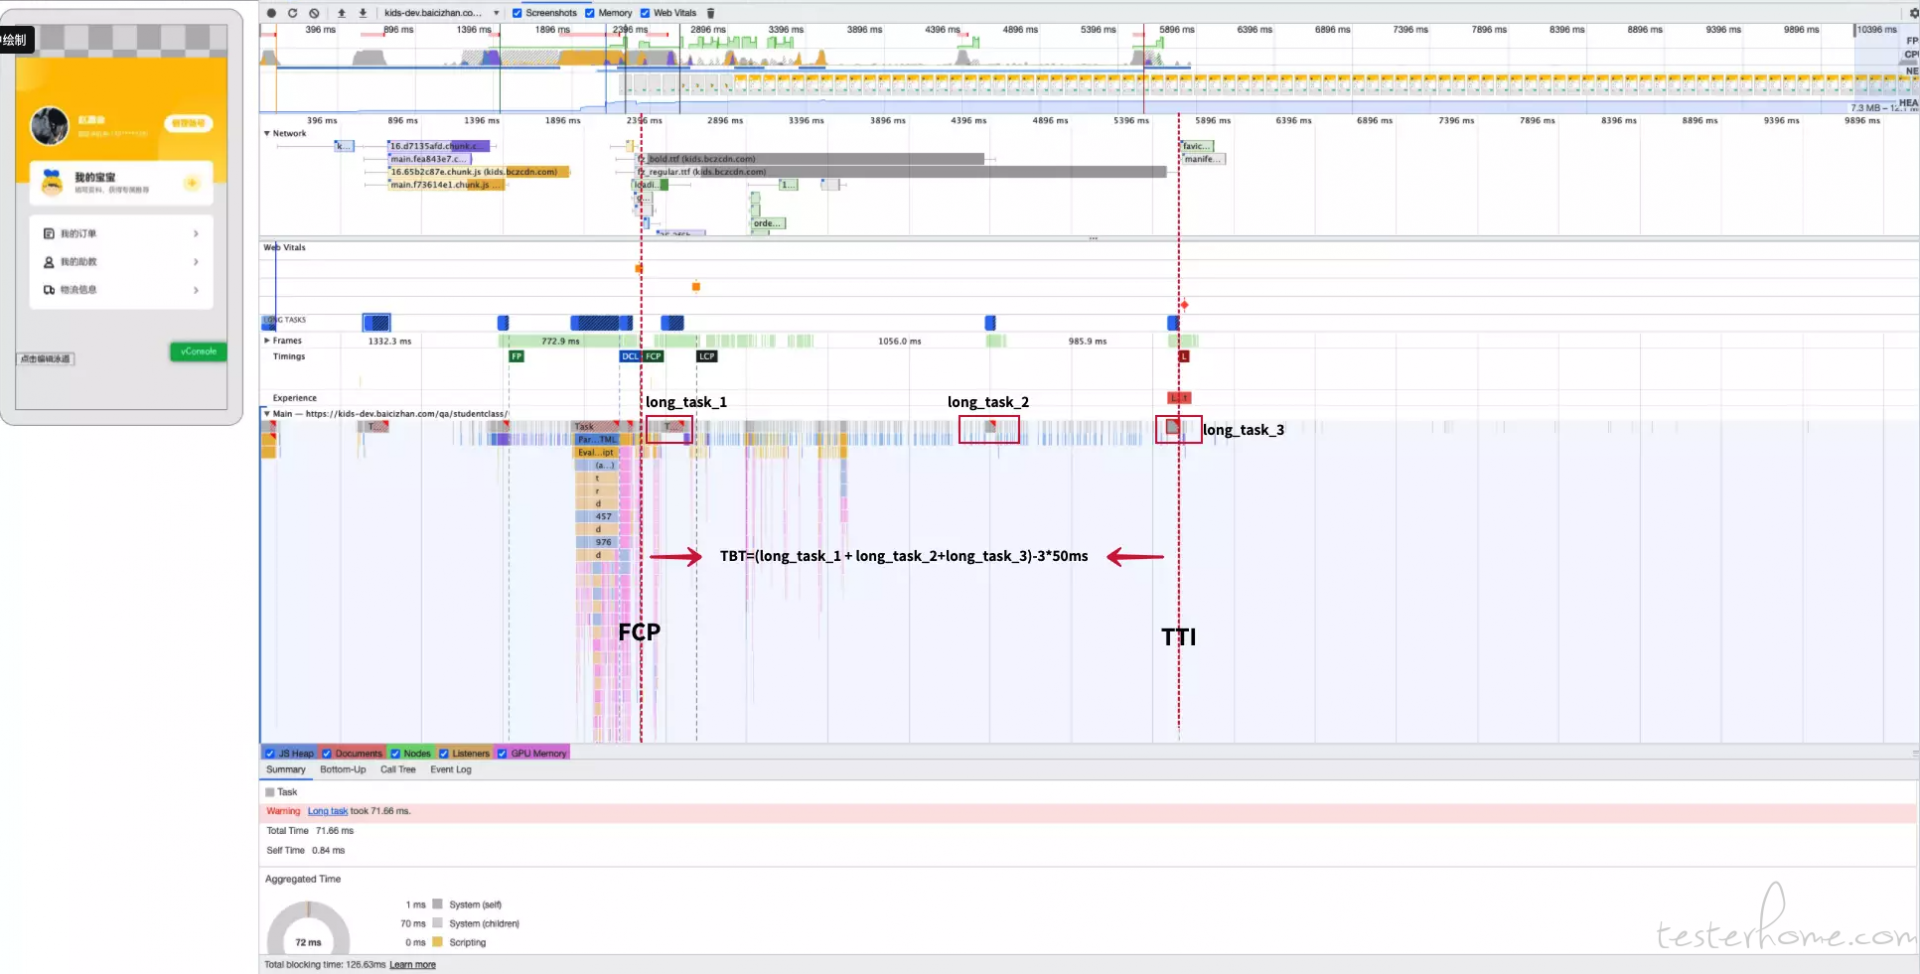The width and height of the screenshot is (1920, 974).
Task: Click the LCP timing marker
Action: [707, 356]
